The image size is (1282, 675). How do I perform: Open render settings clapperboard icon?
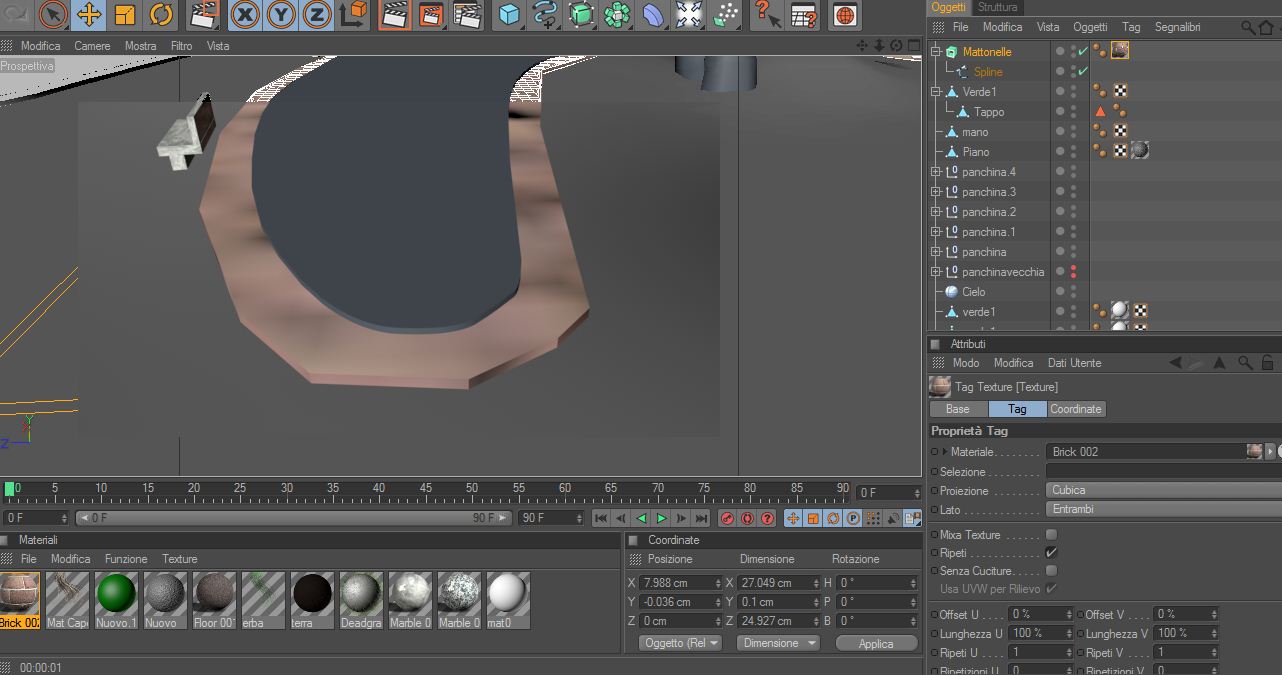pyautogui.click(x=467, y=15)
